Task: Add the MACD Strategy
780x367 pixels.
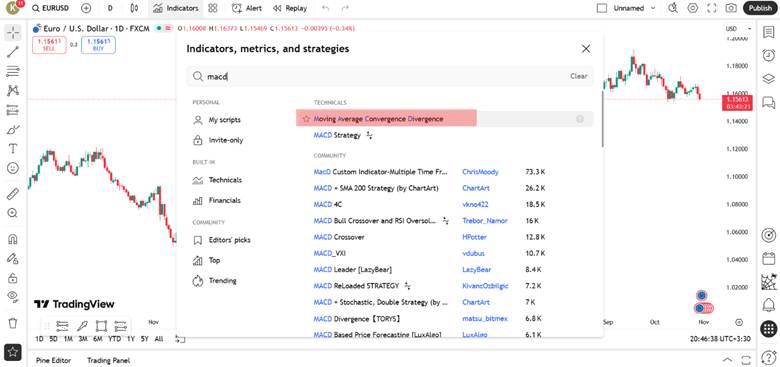Action: tap(337, 135)
